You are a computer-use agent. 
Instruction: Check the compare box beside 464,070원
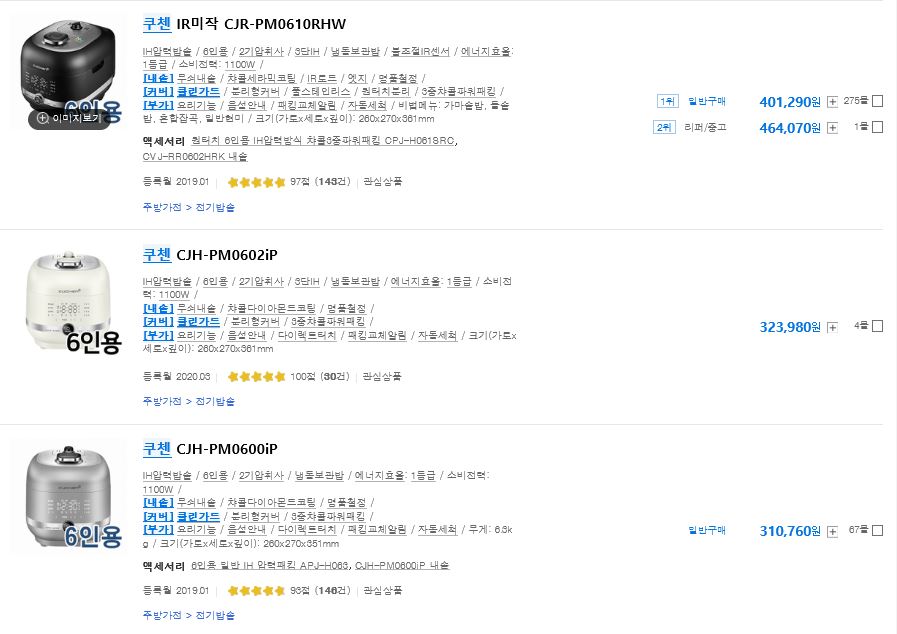878,127
